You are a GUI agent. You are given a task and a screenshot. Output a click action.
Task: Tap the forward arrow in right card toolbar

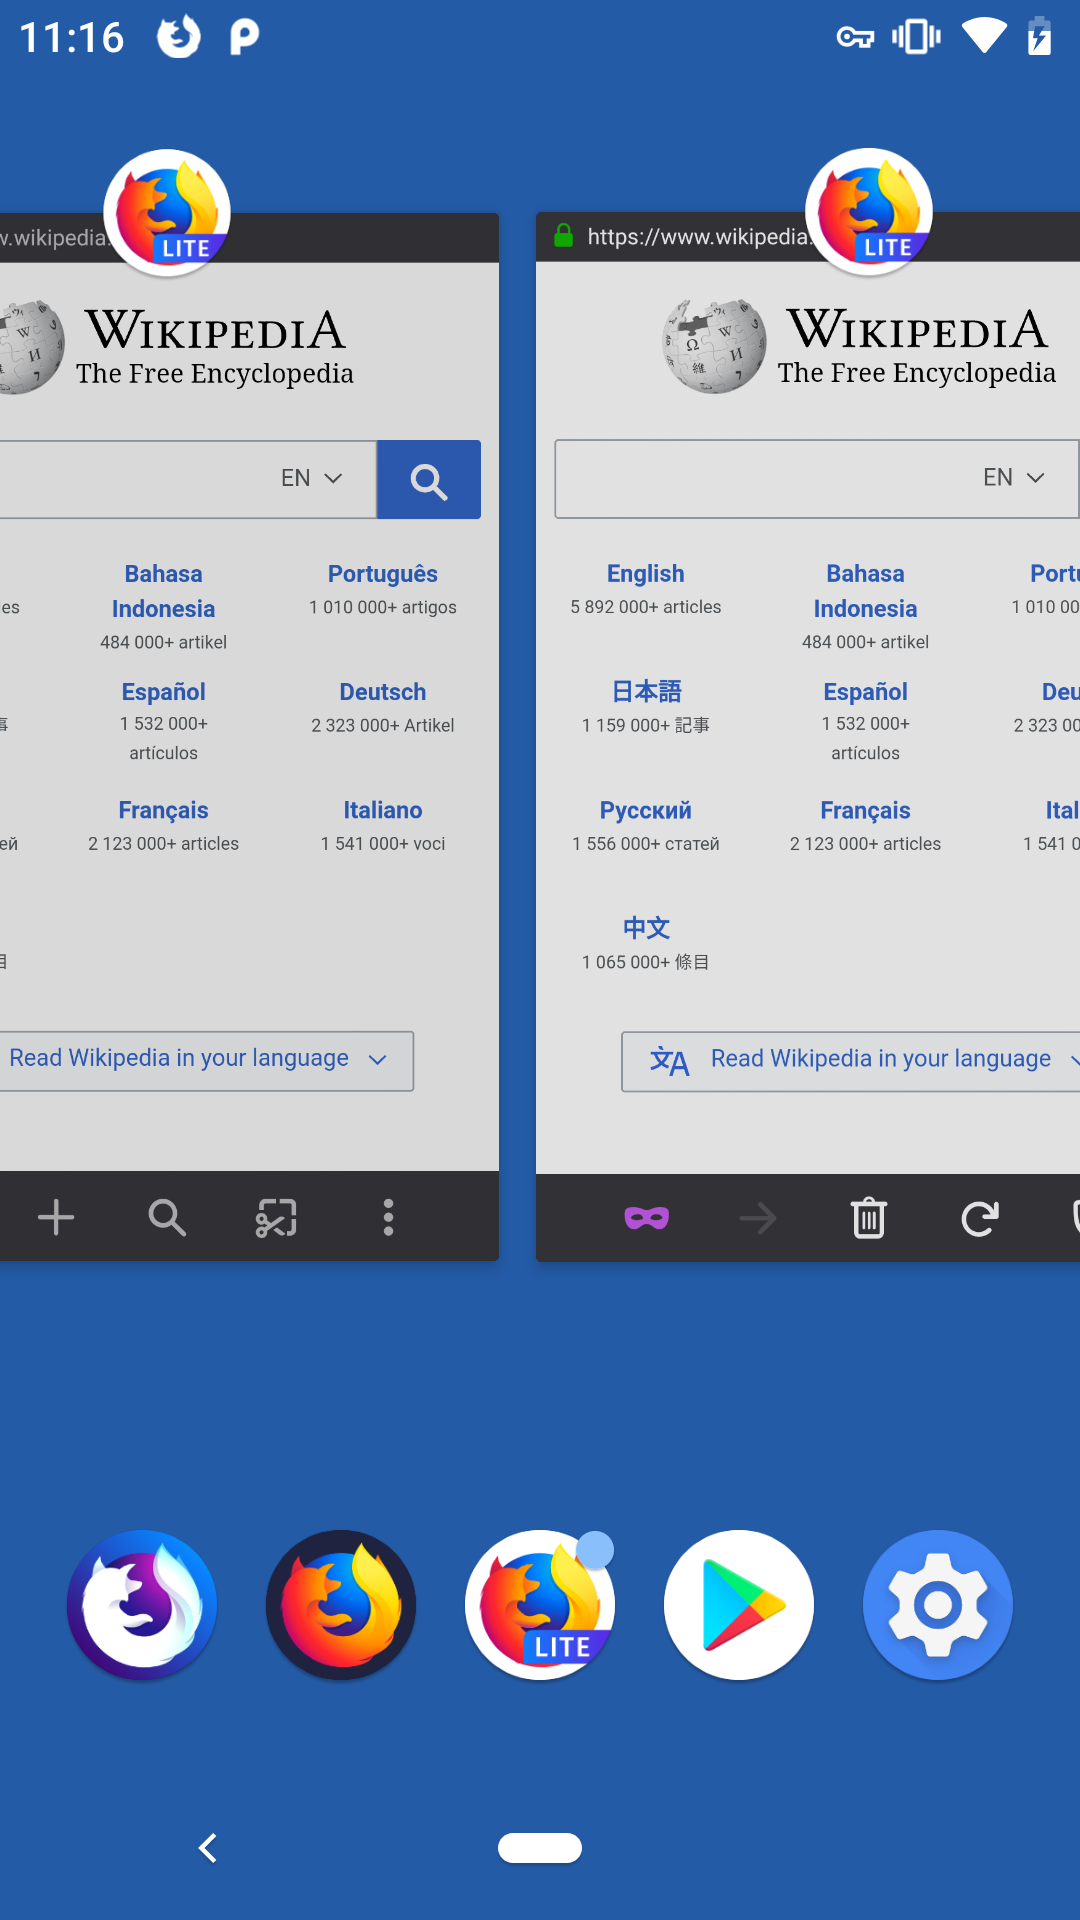tap(757, 1218)
